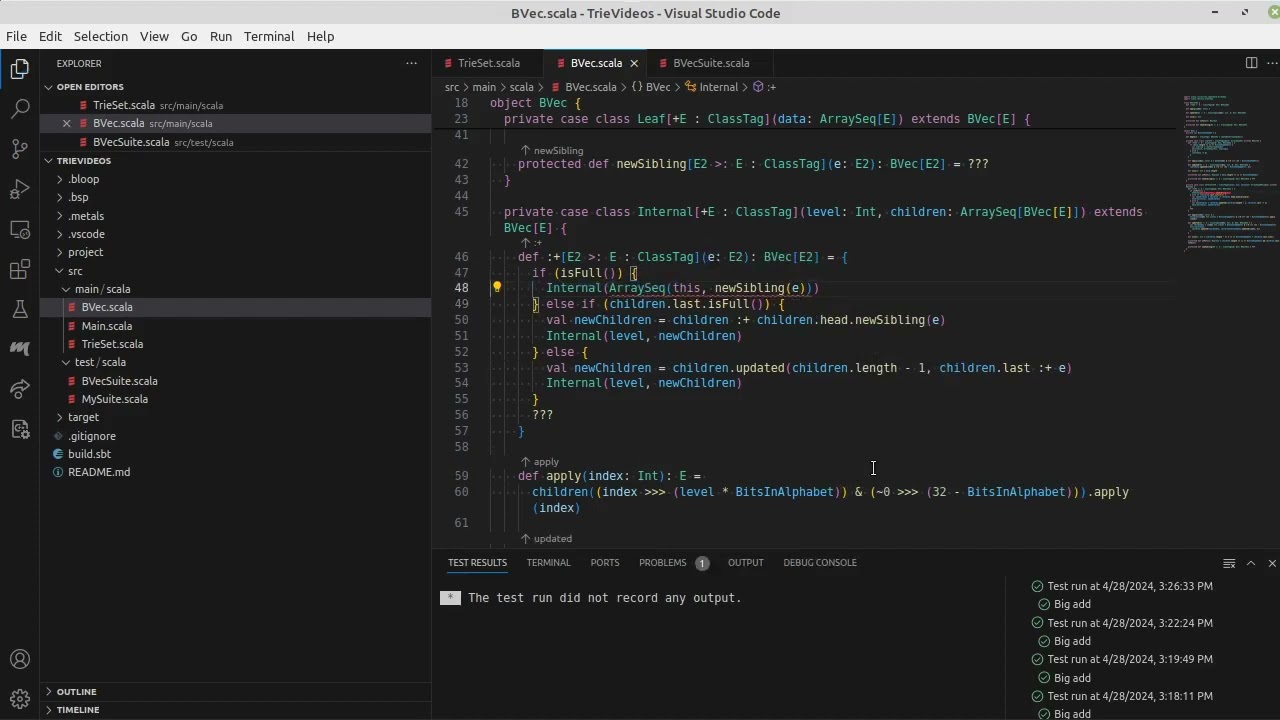The height and width of the screenshot is (720, 1280).
Task: Open Accounts menu
Action: (20, 659)
